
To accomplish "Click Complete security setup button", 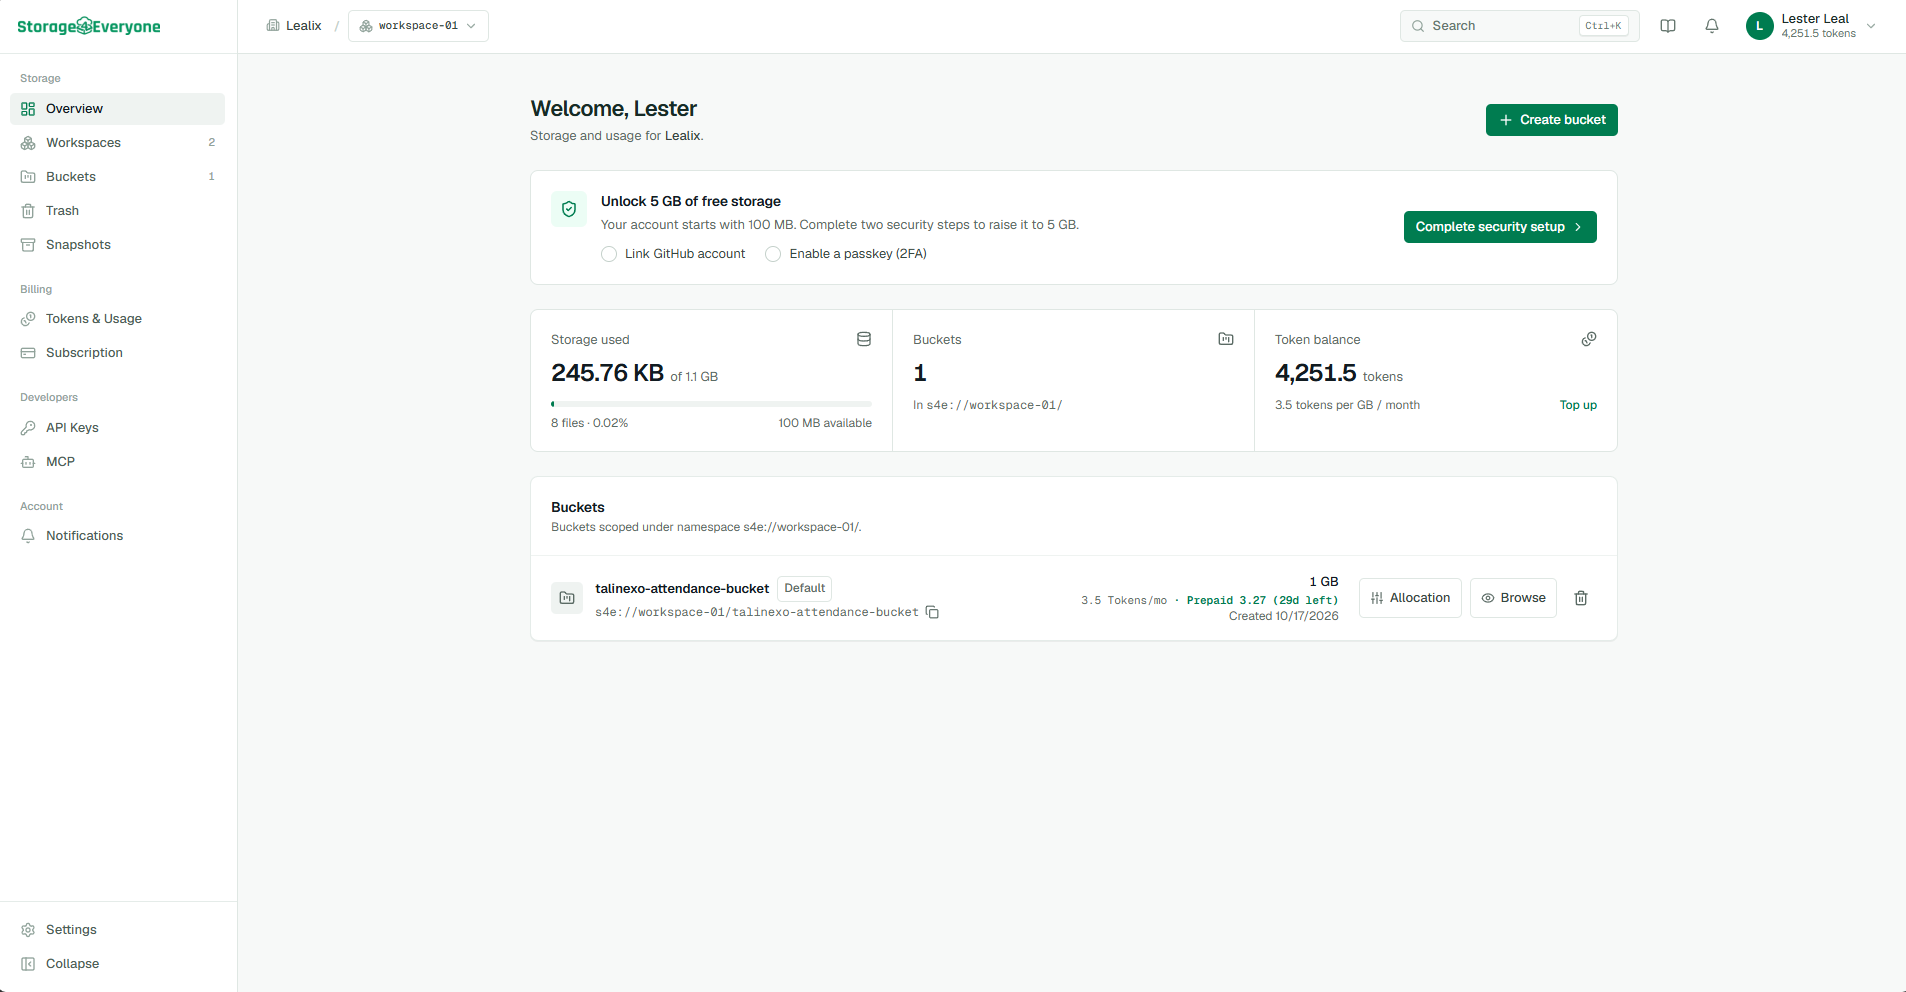I will pyautogui.click(x=1500, y=227).
